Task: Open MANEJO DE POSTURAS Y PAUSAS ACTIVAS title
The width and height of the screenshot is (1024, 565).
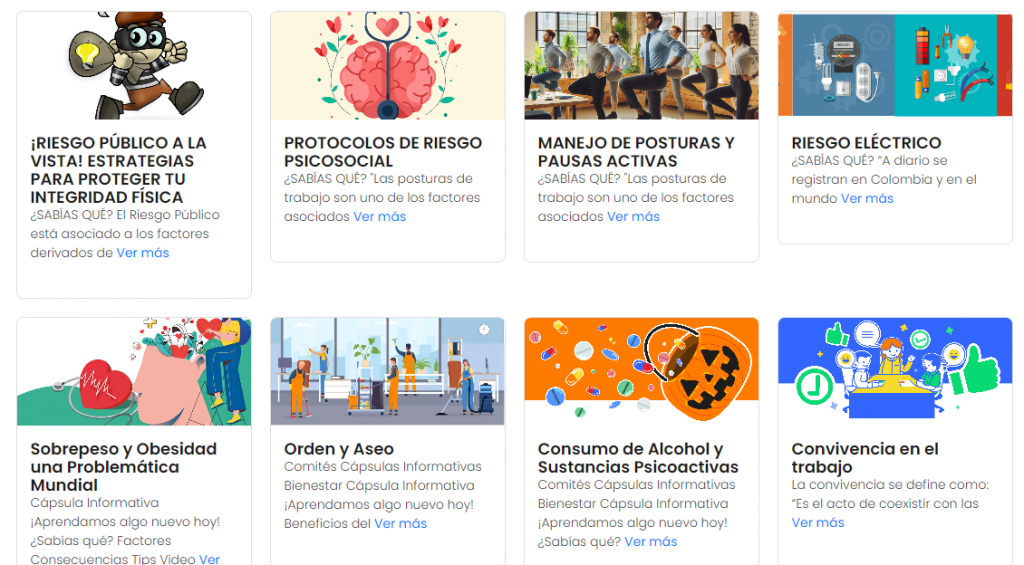Action: 636,152
